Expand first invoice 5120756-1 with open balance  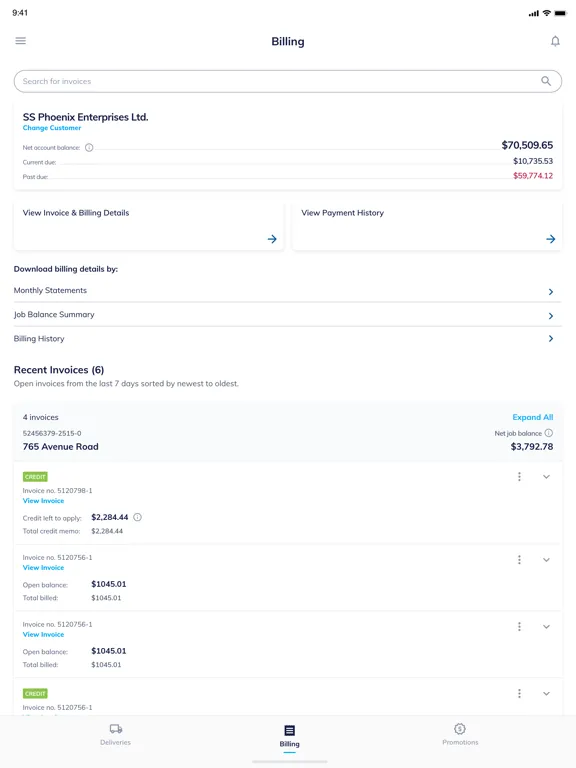click(546, 560)
